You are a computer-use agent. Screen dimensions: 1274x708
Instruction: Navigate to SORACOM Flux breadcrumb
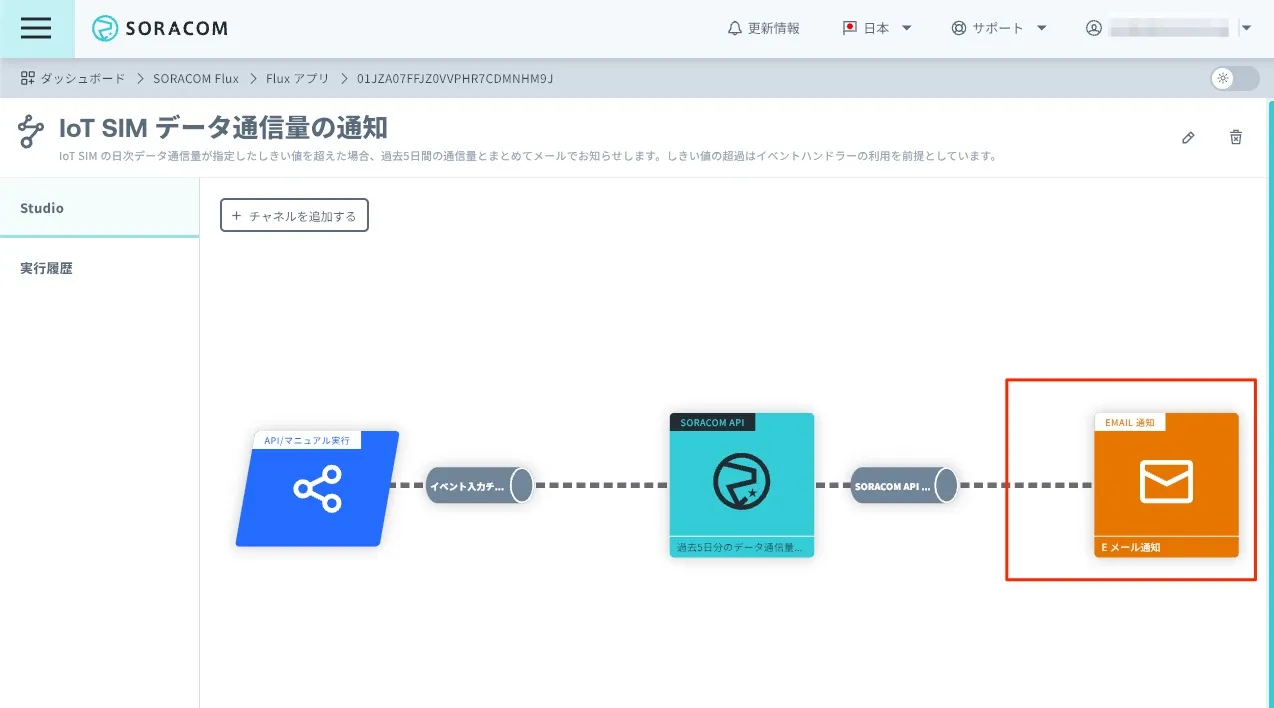pyautogui.click(x=196, y=78)
